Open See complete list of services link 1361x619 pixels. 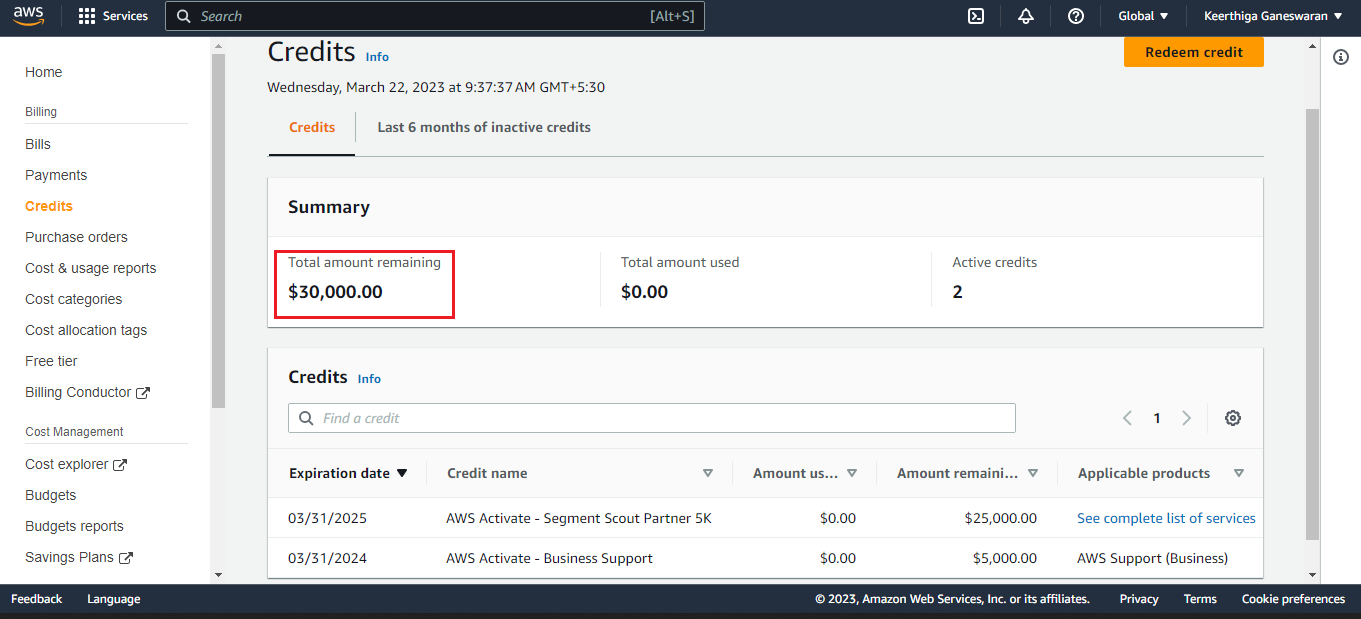1166,518
